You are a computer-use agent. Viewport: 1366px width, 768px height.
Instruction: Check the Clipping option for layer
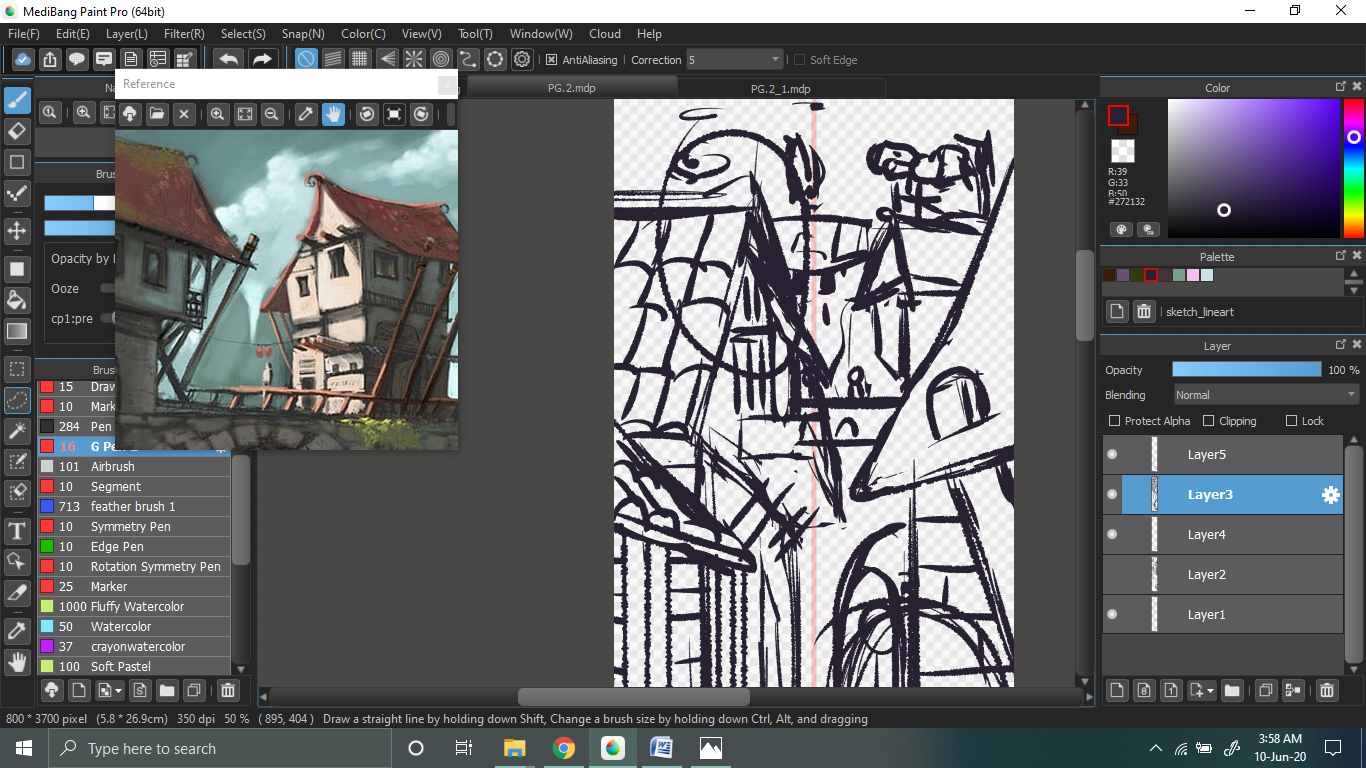1208,421
